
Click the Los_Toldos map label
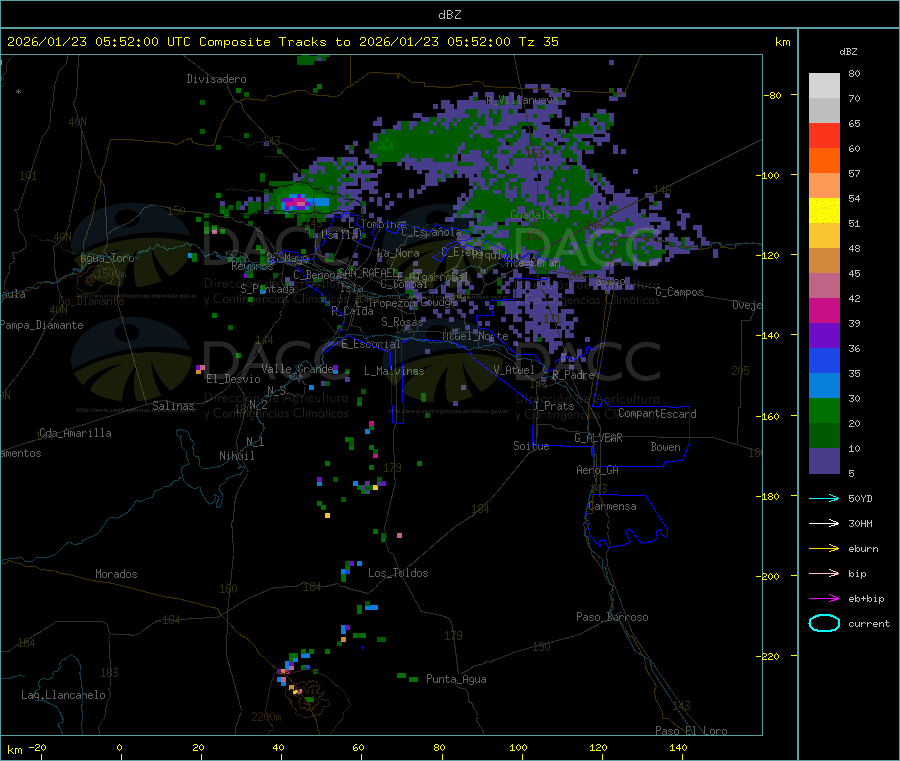[398, 573]
